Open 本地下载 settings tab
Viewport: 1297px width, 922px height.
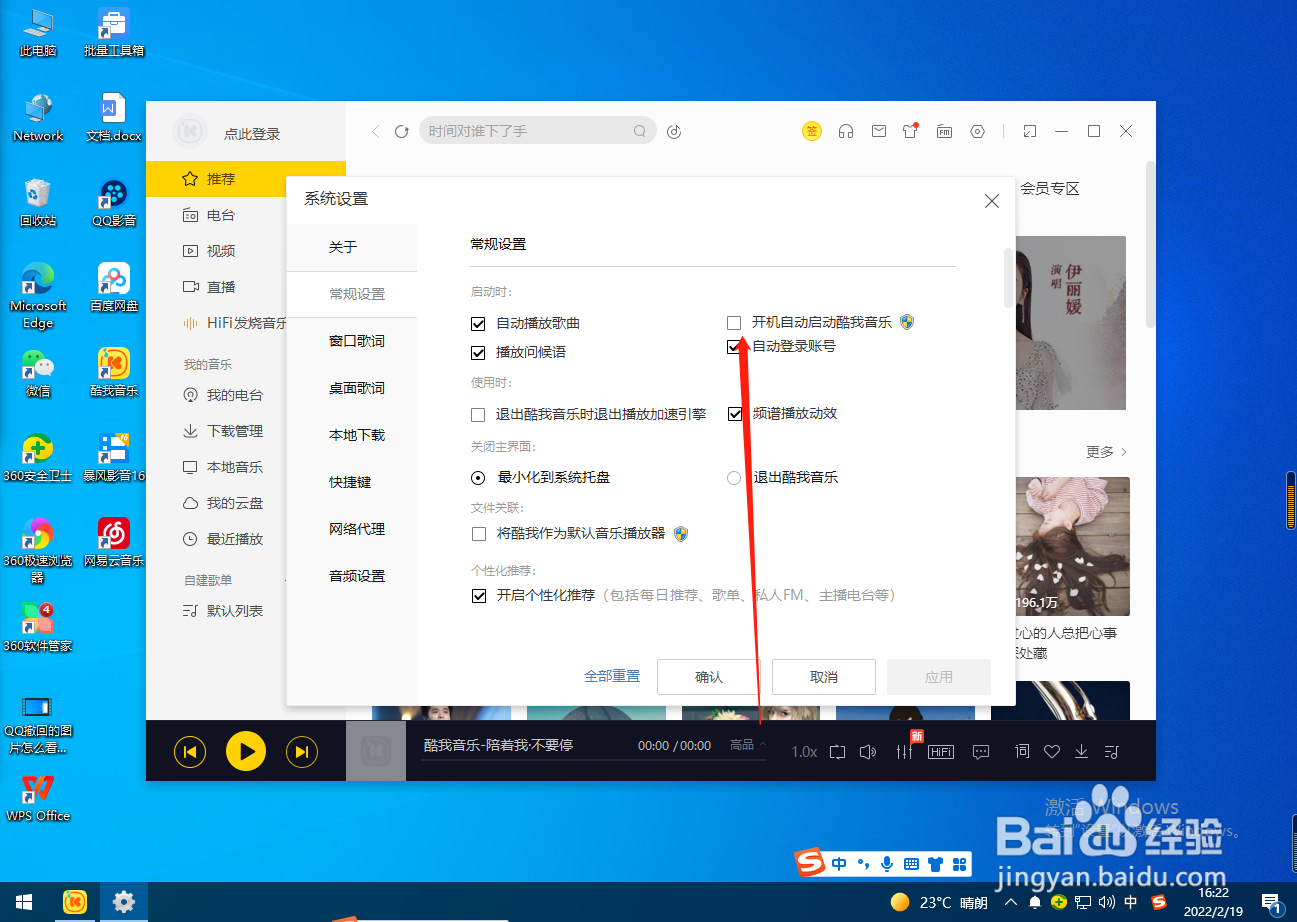(x=352, y=435)
